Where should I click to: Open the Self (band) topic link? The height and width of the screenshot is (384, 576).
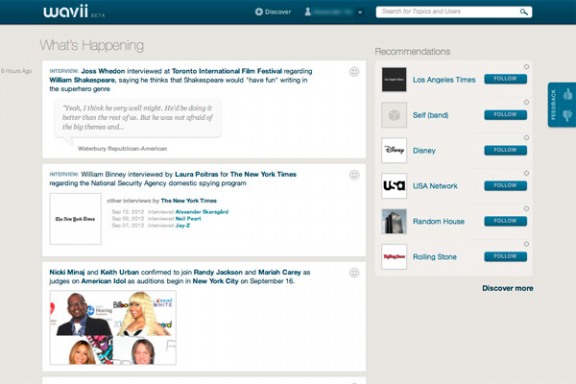[x=431, y=115]
